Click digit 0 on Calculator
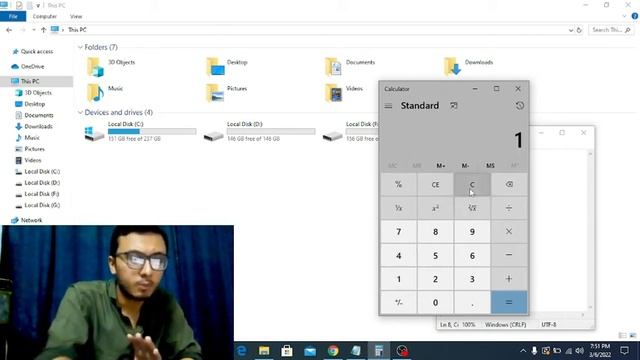This screenshot has width=640, height=360. (x=436, y=302)
